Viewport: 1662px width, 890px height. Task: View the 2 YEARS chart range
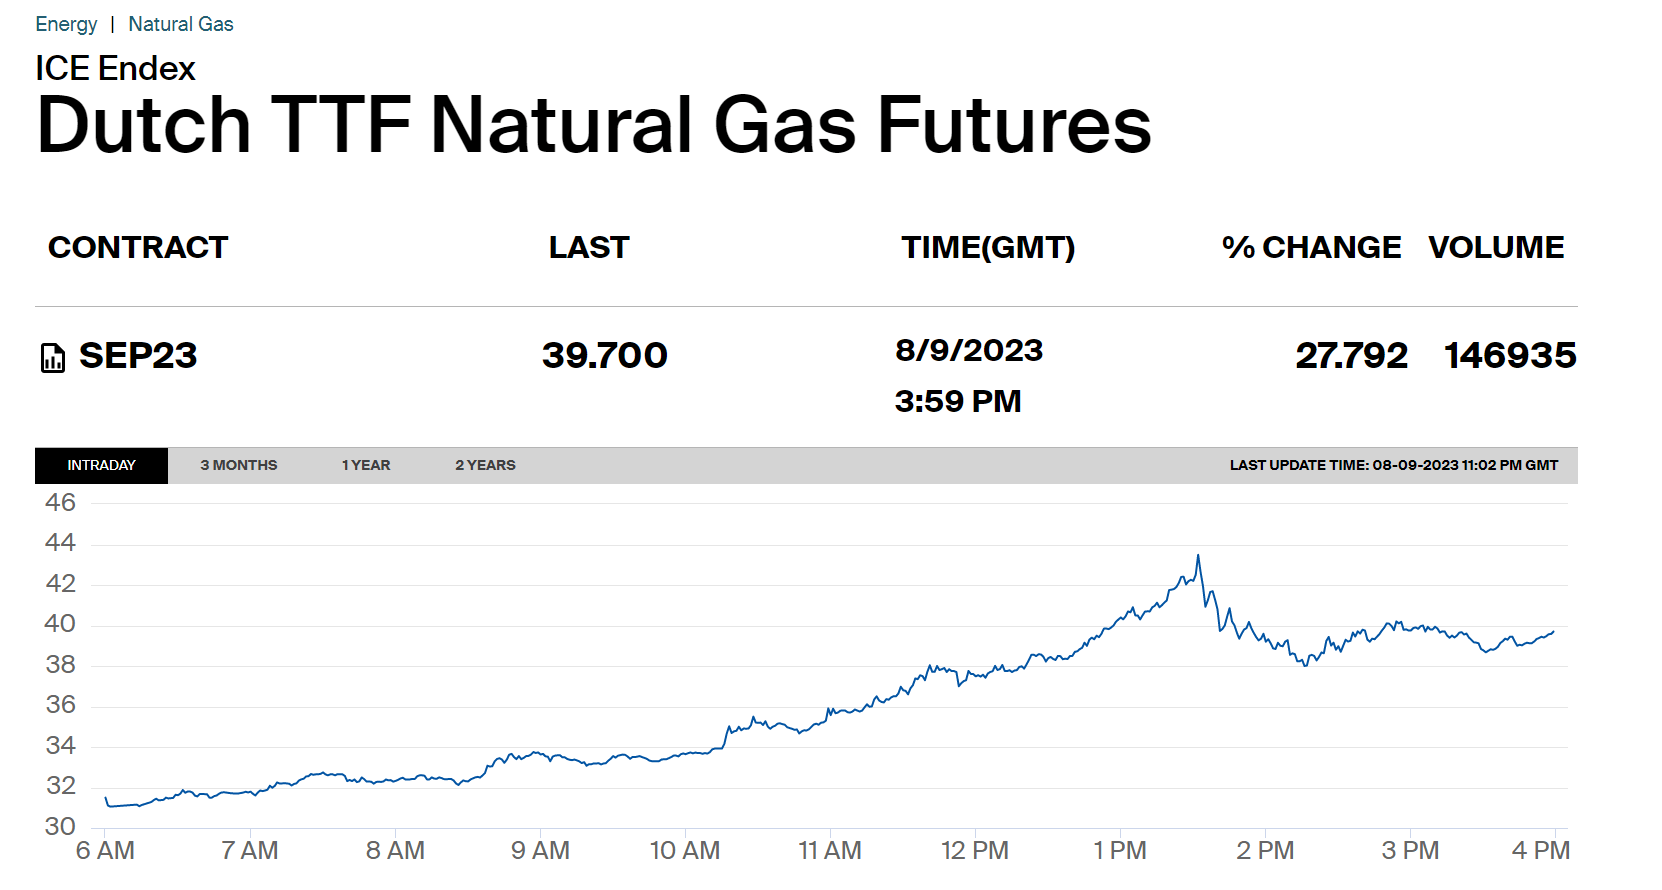(485, 465)
